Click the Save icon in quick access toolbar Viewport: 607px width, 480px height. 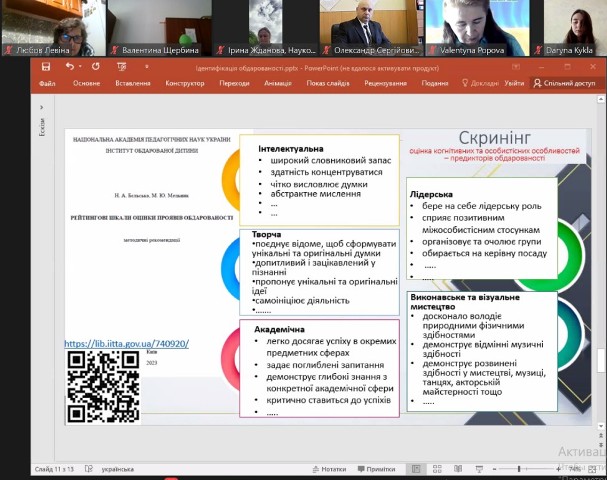point(45,66)
